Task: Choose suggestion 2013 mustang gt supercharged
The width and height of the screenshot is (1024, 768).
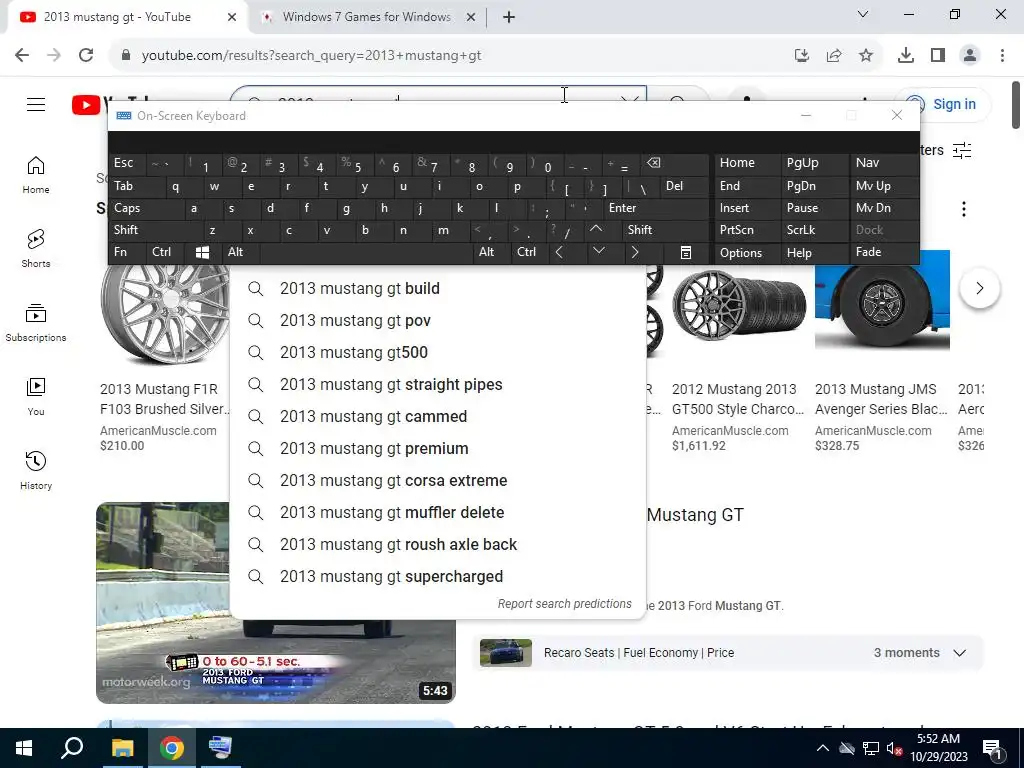Action: [438, 577]
